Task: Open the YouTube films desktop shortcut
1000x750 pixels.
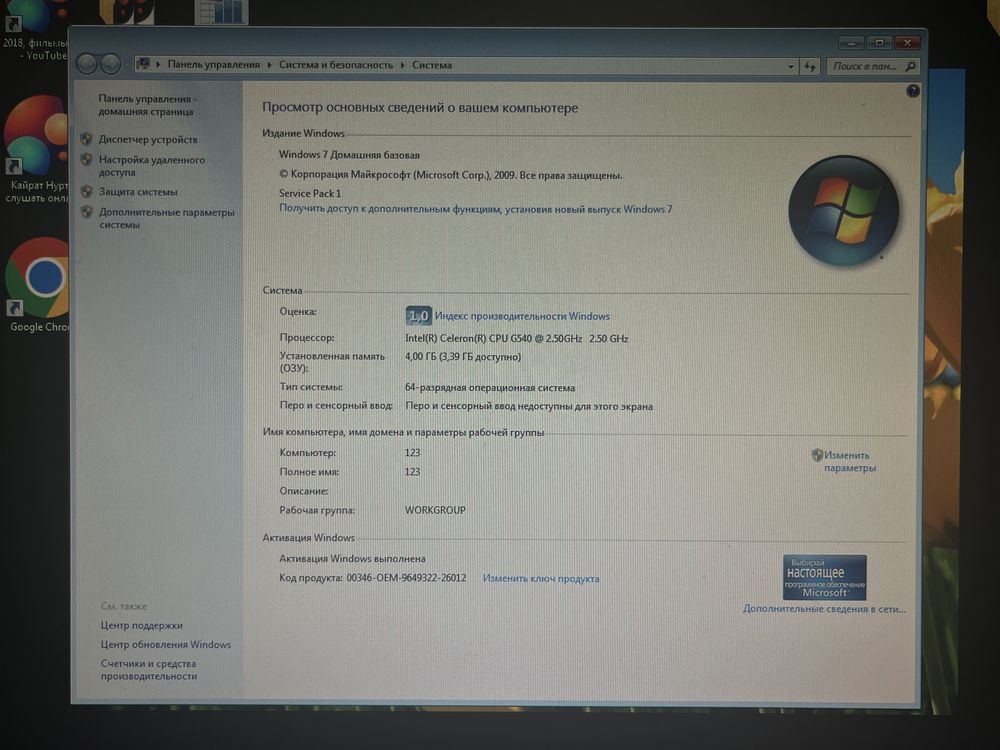Action: pyautogui.click(x=35, y=32)
